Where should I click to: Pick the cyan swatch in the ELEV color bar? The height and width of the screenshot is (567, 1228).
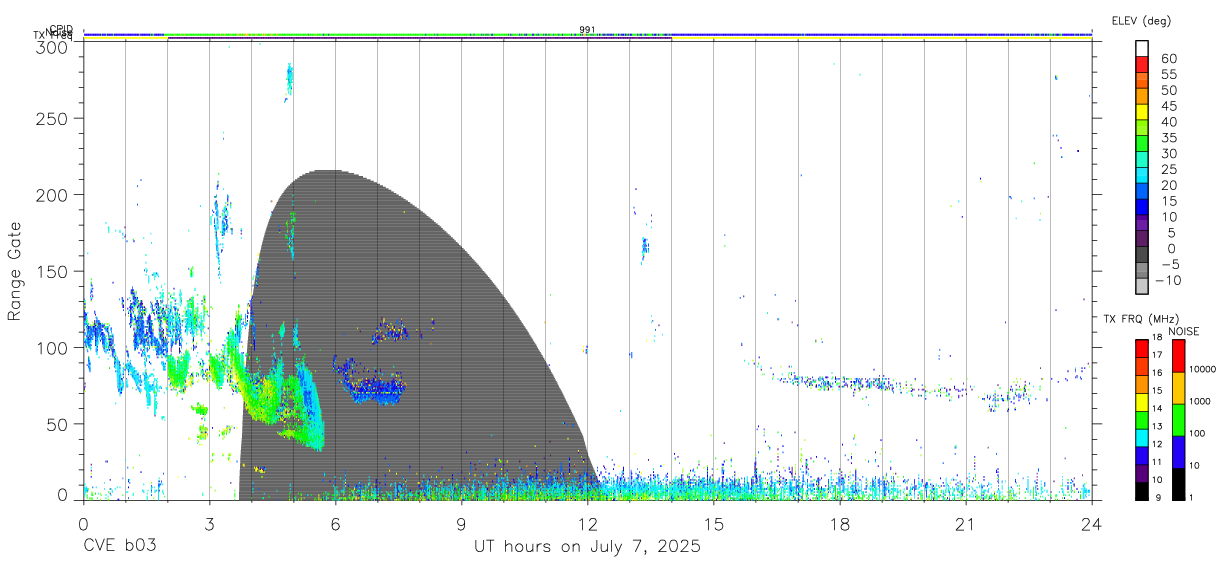coord(1142,175)
